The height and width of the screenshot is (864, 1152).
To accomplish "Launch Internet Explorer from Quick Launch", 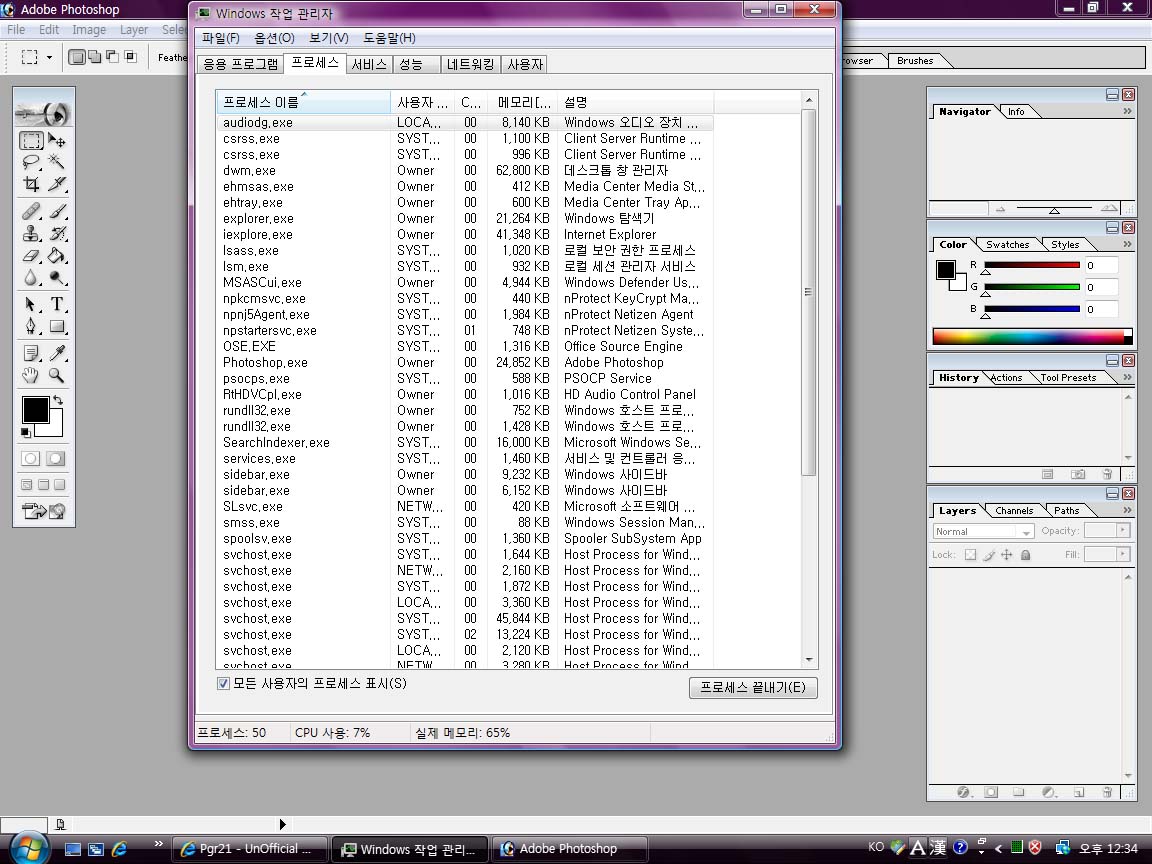I will [x=119, y=849].
